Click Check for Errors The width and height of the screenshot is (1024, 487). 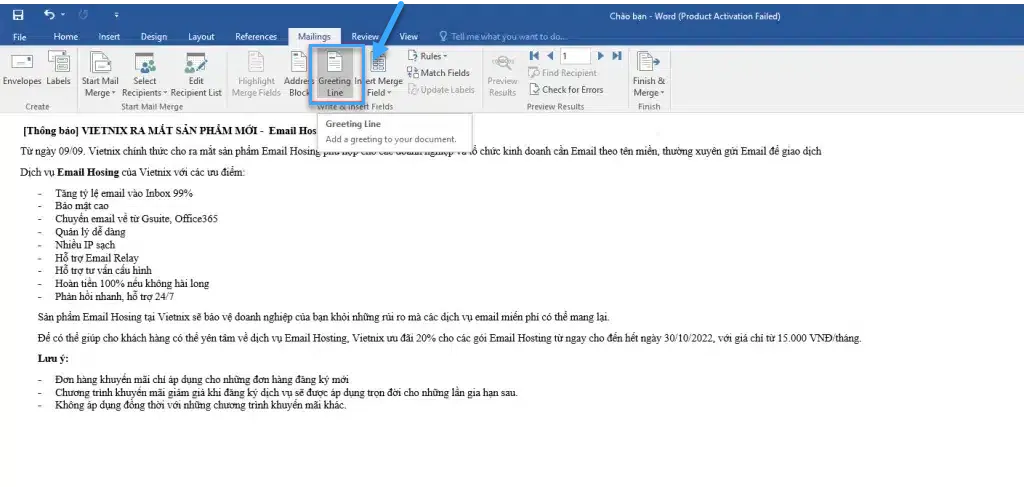[x=566, y=90]
